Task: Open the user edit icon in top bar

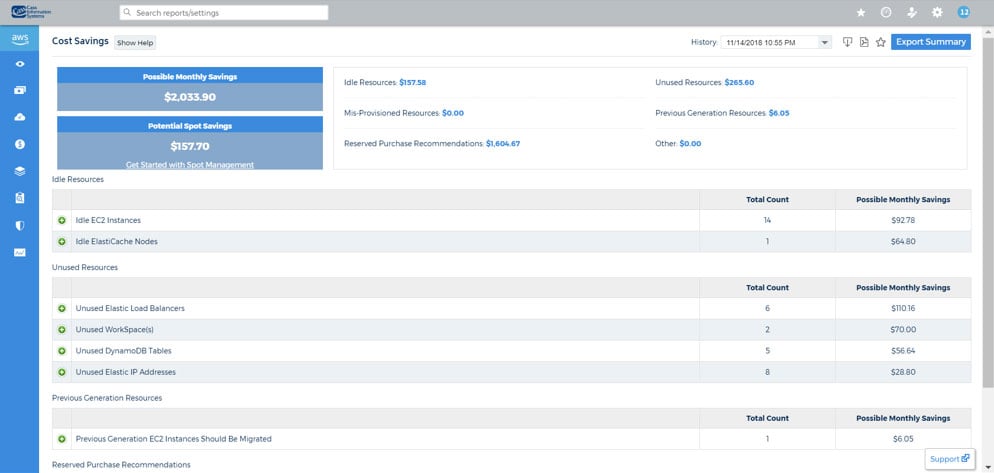Action: point(912,12)
